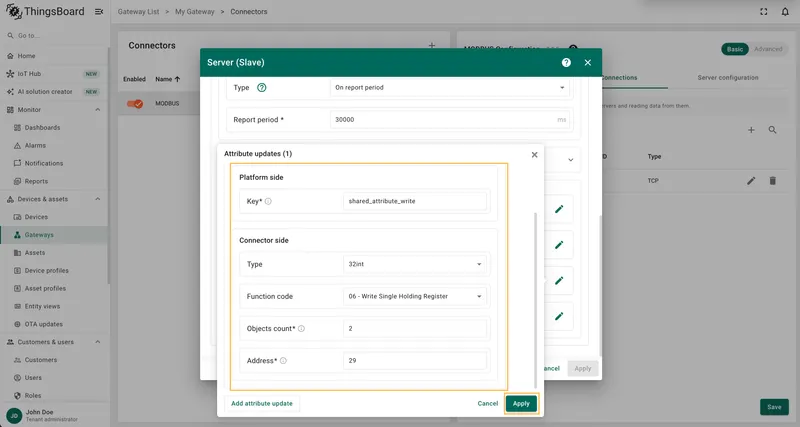Delete the TCP server row
This screenshot has width=800, height=427.
pos(772,181)
